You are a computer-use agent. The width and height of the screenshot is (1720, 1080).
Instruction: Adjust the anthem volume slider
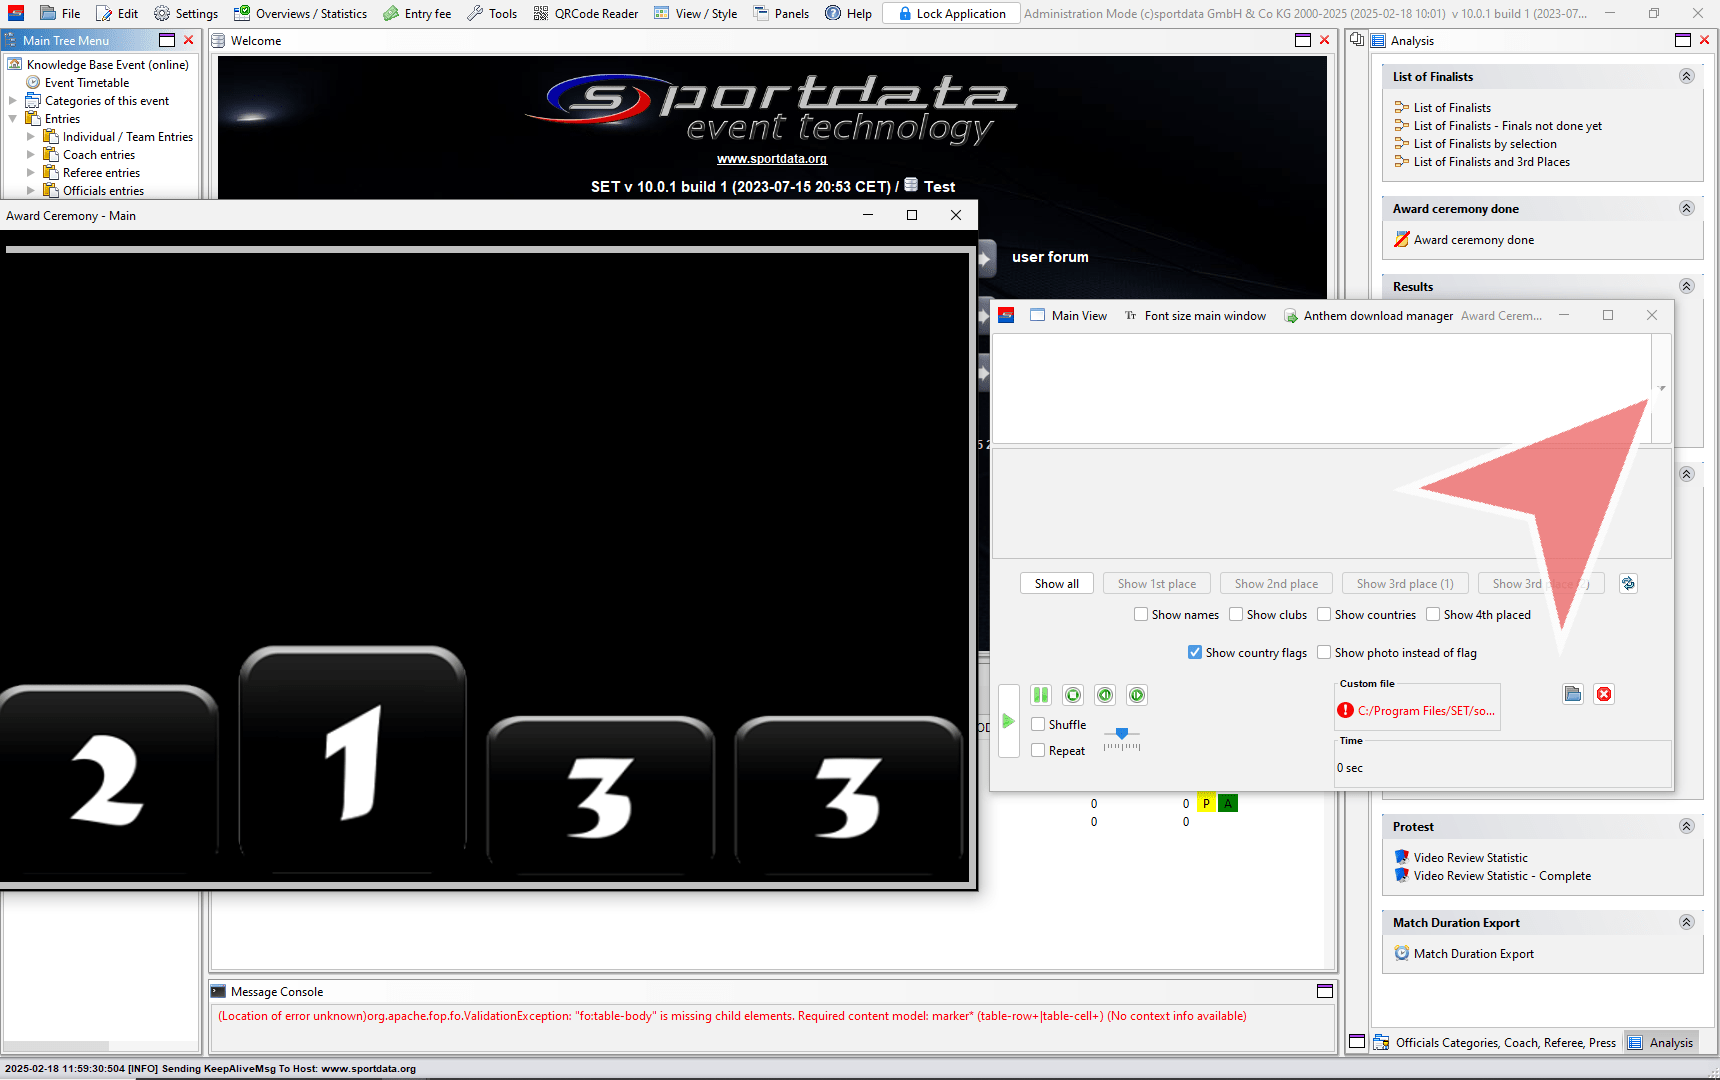coord(1122,733)
